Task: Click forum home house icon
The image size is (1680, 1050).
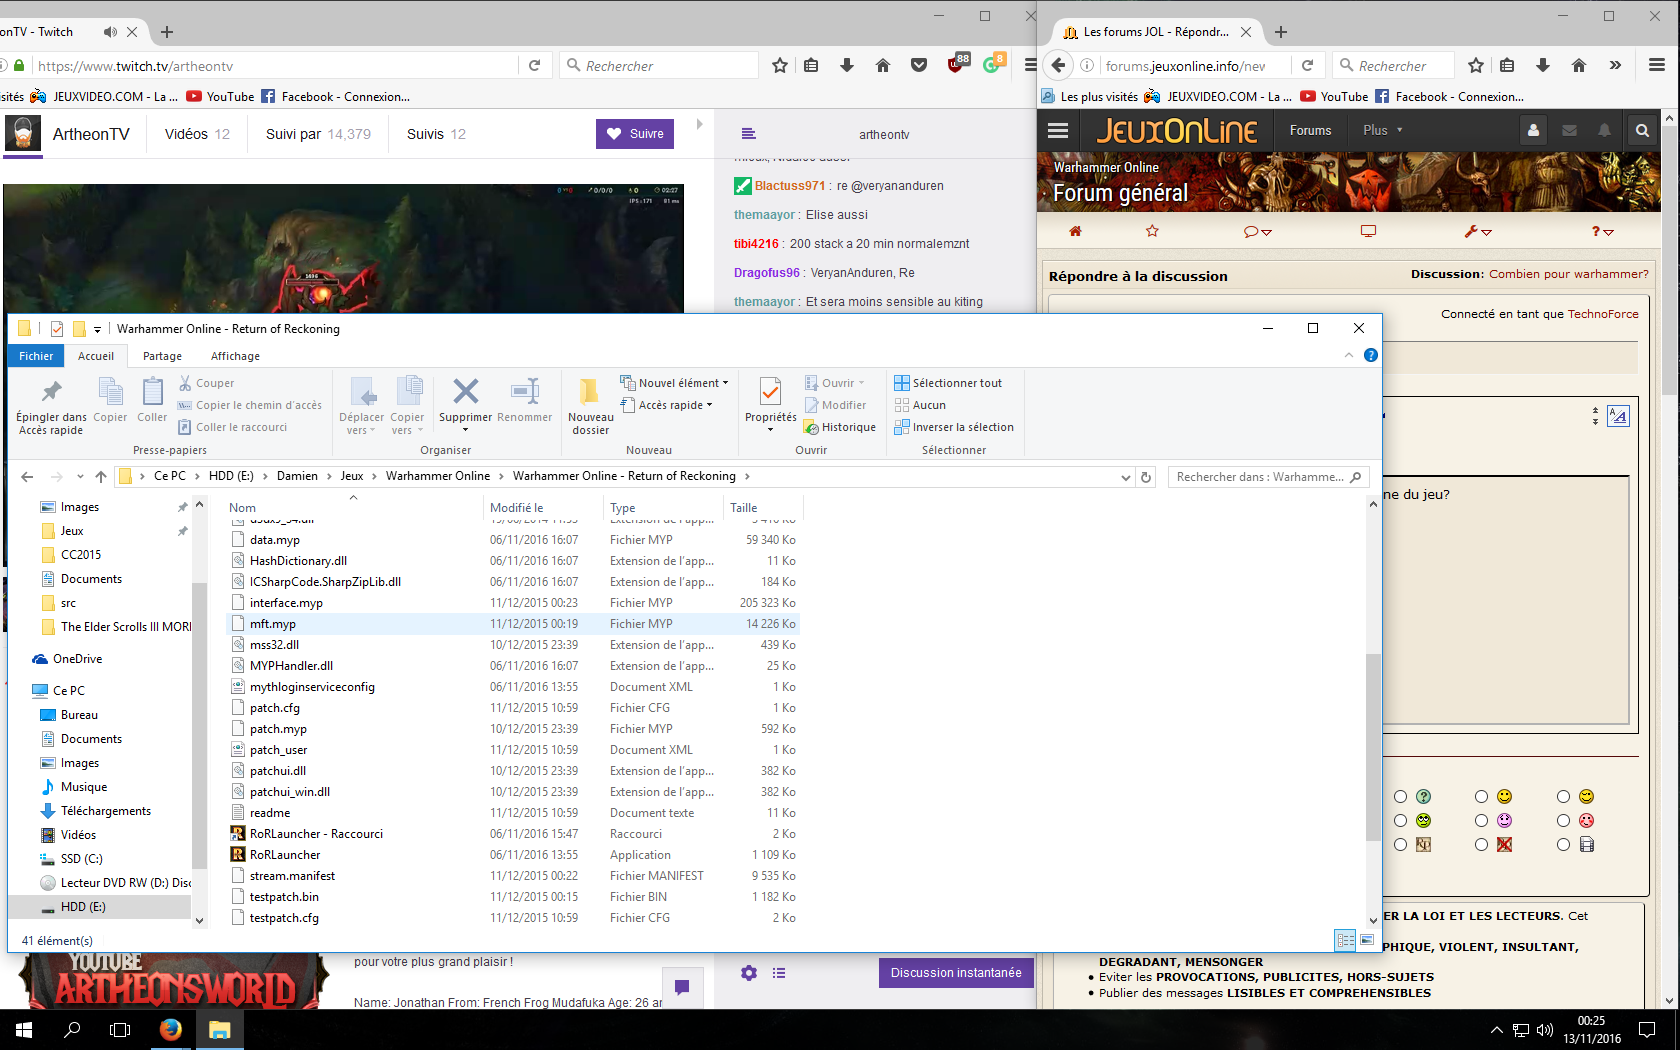Action: [x=1075, y=231]
